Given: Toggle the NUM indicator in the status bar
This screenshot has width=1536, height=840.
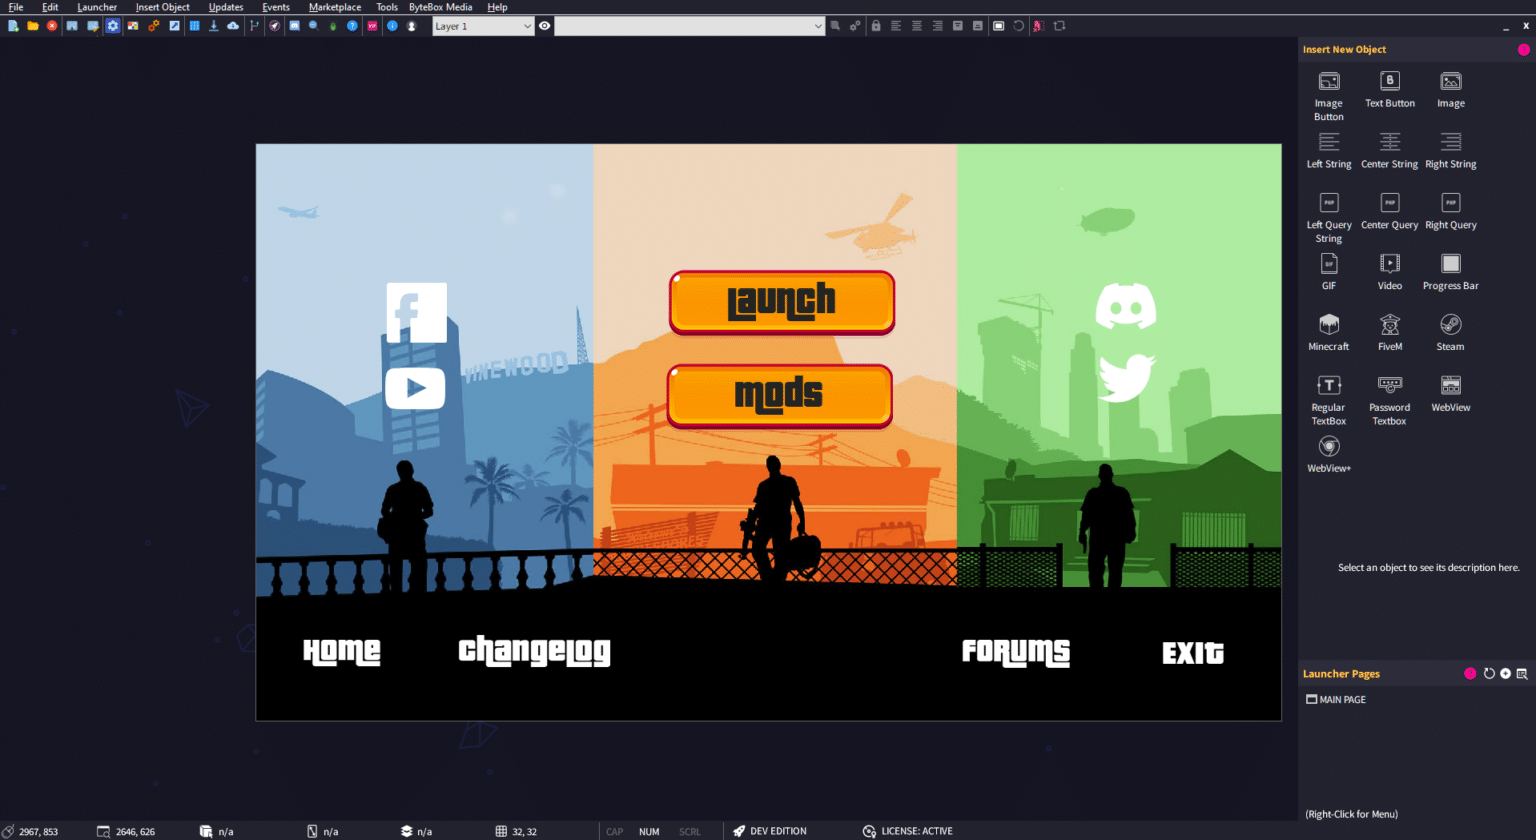Looking at the screenshot, I should 649,831.
